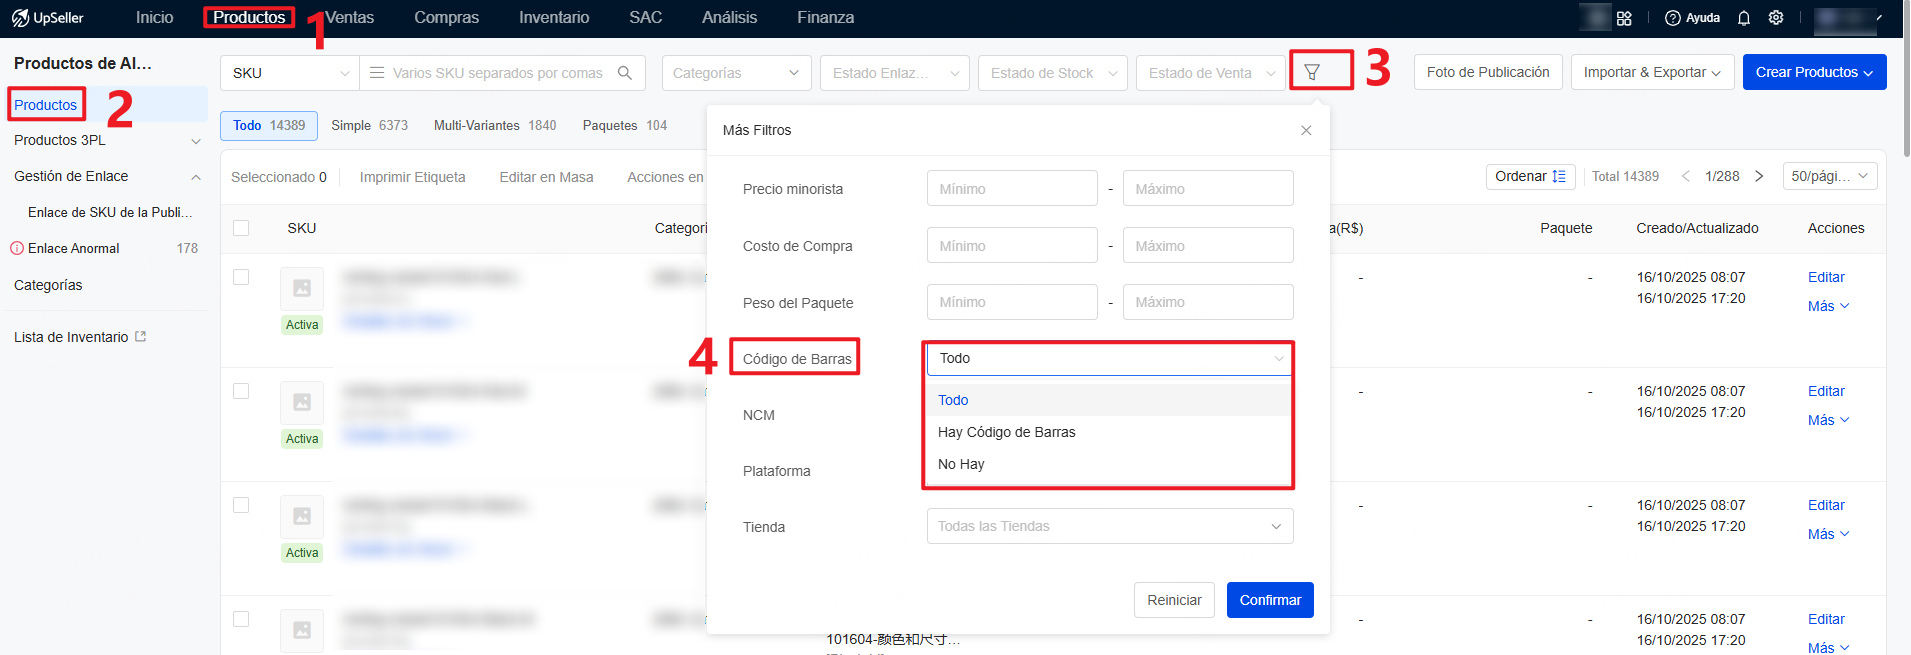
Task: Click the apps grid icon in header
Action: coord(1624,18)
